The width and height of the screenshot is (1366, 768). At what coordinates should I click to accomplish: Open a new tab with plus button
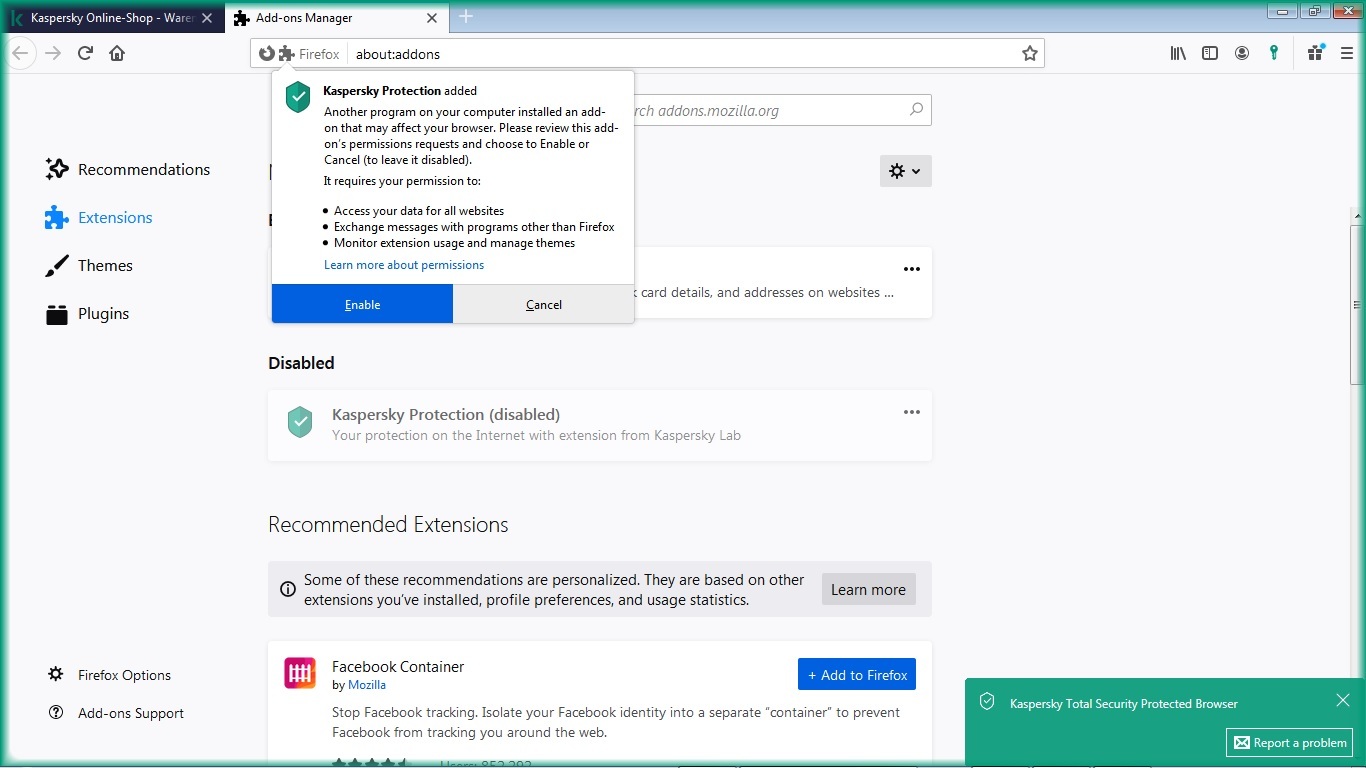[466, 16]
